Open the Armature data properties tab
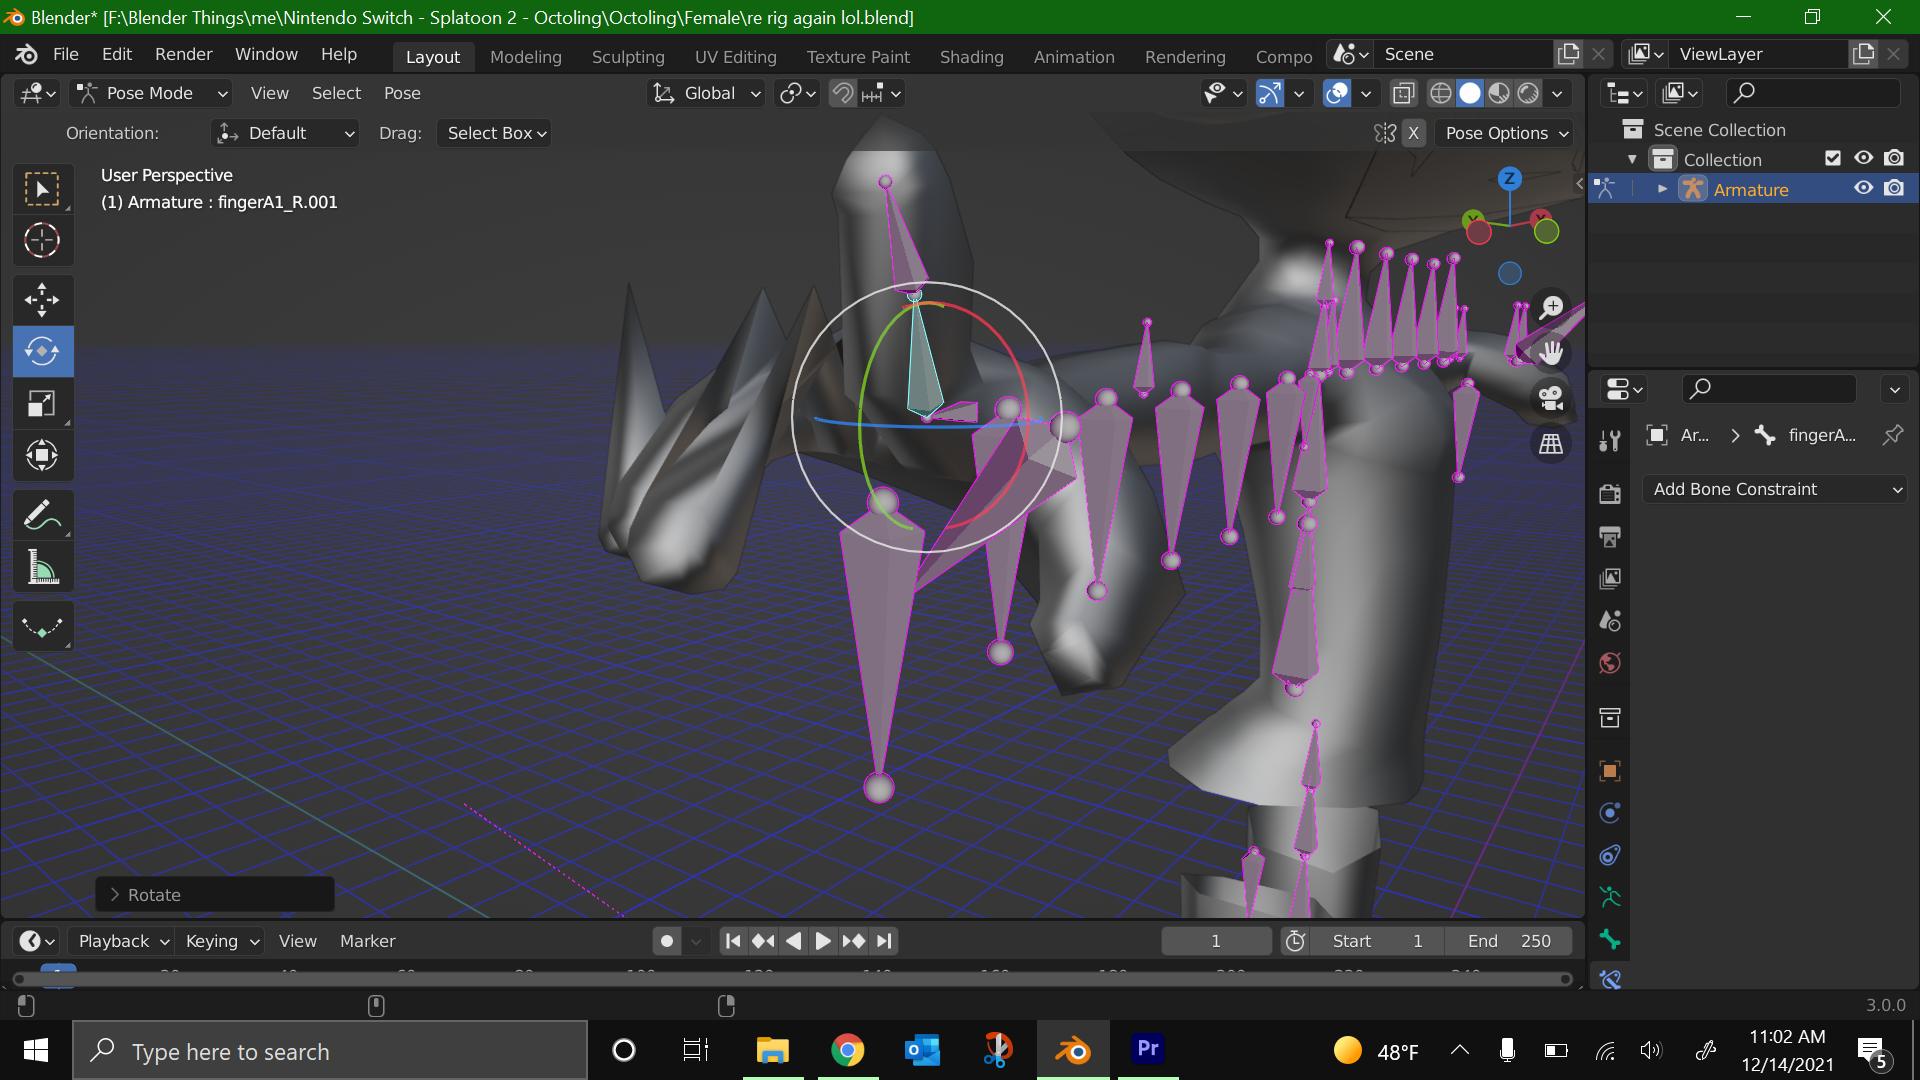The width and height of the screenshot is (1920, 1080). pyautogui.click(x=1609, y=897)
